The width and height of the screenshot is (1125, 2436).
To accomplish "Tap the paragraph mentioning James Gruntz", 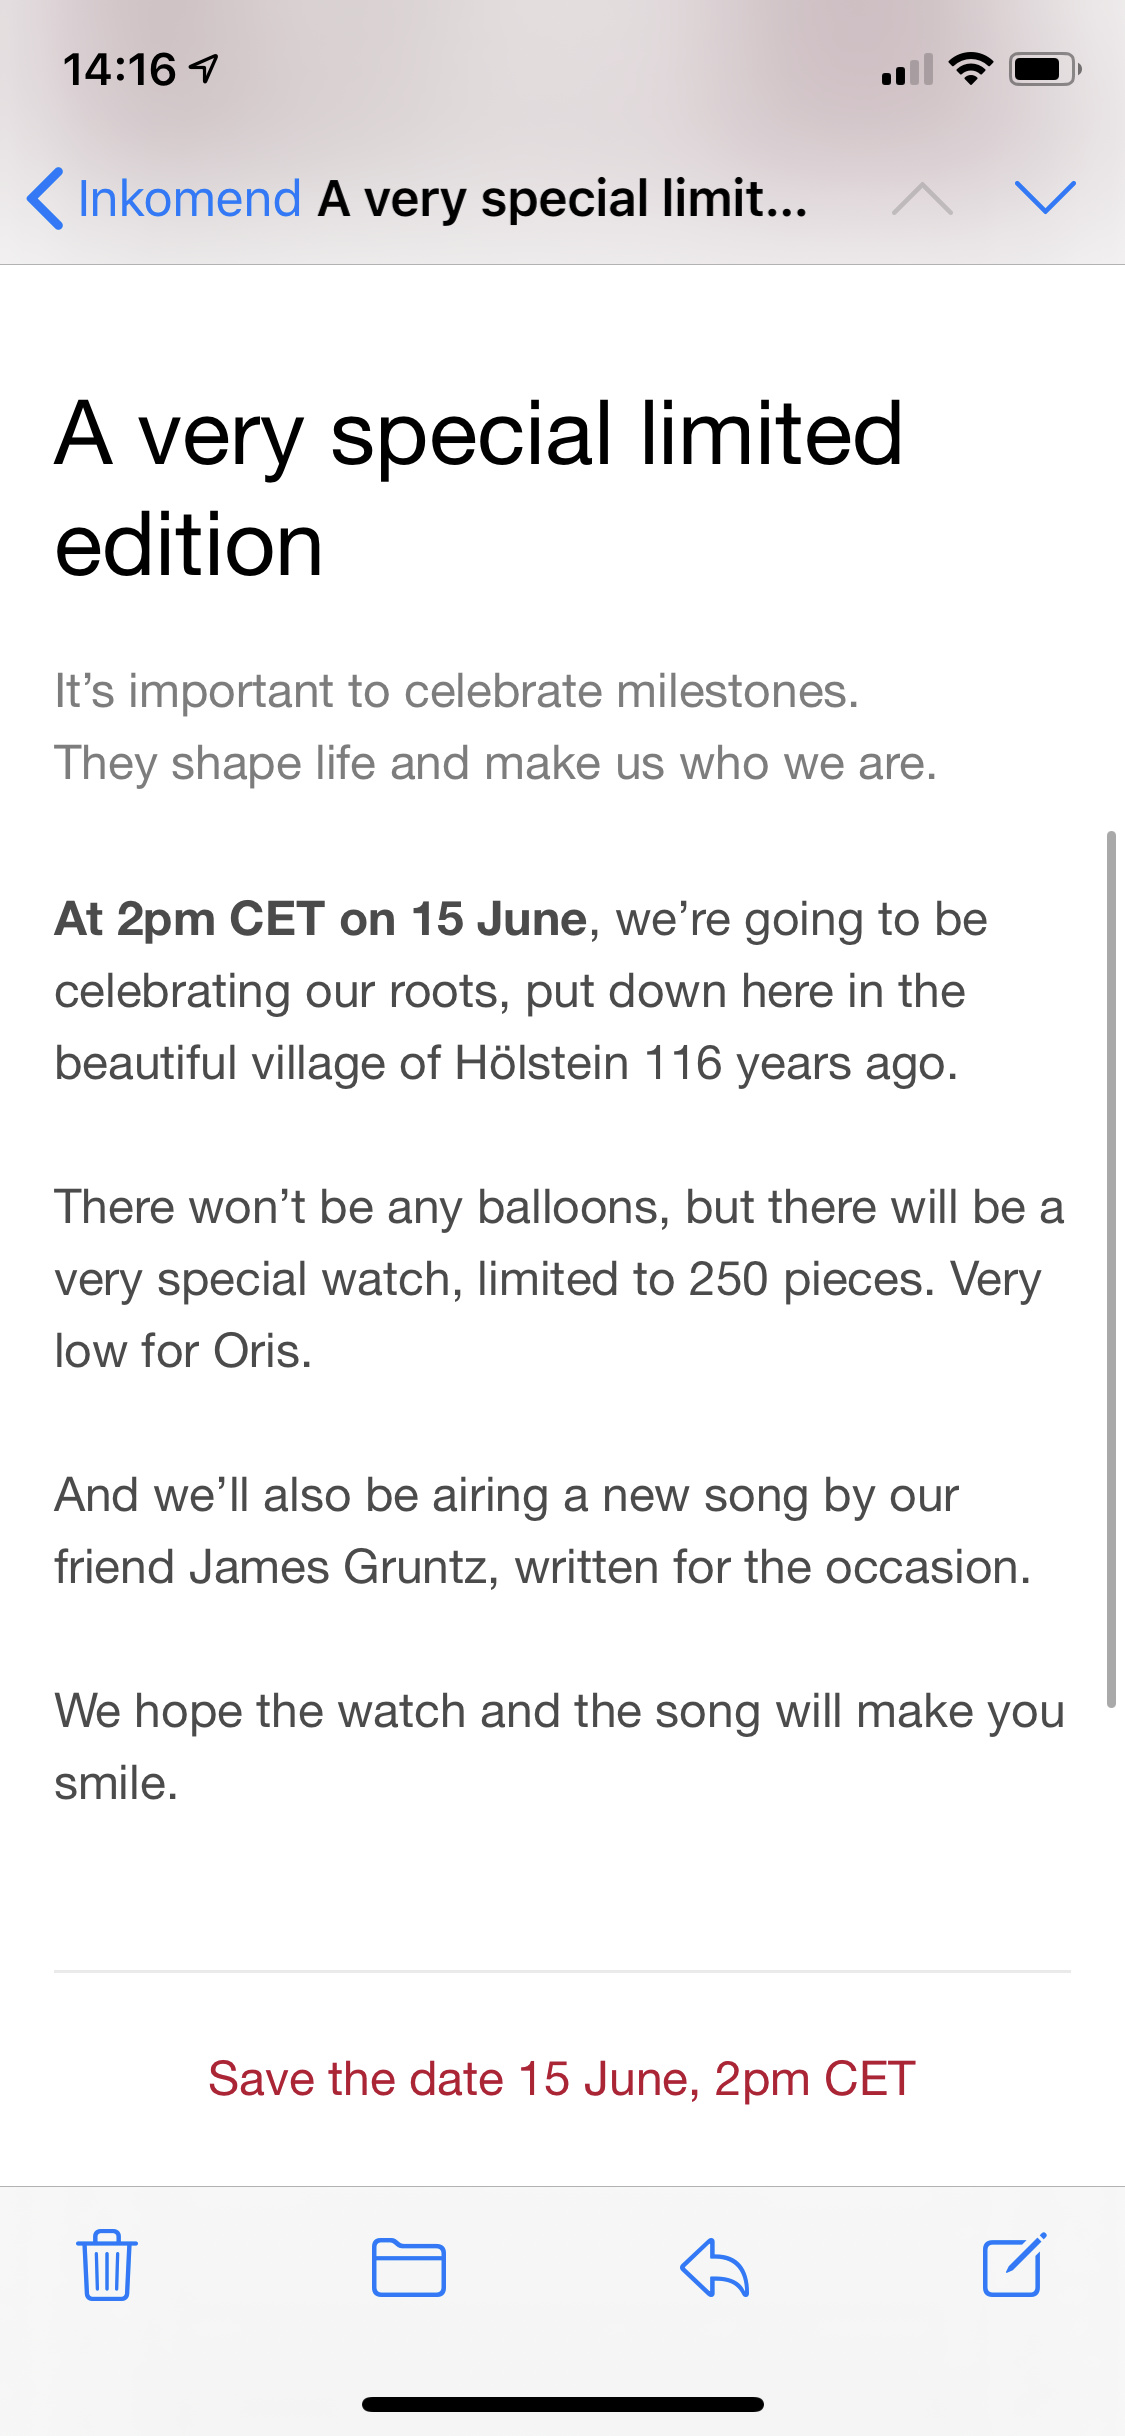I will pyautogui.click(x=542, y=1531).
